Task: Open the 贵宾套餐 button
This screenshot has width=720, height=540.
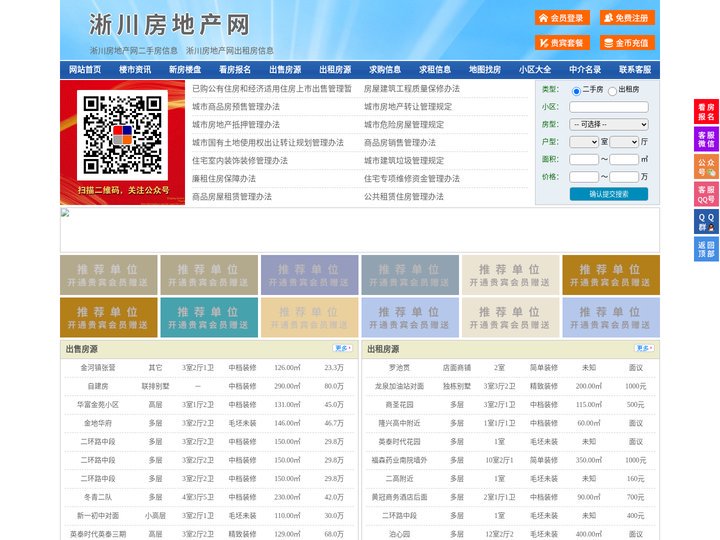Action: [x=562, y=43]
